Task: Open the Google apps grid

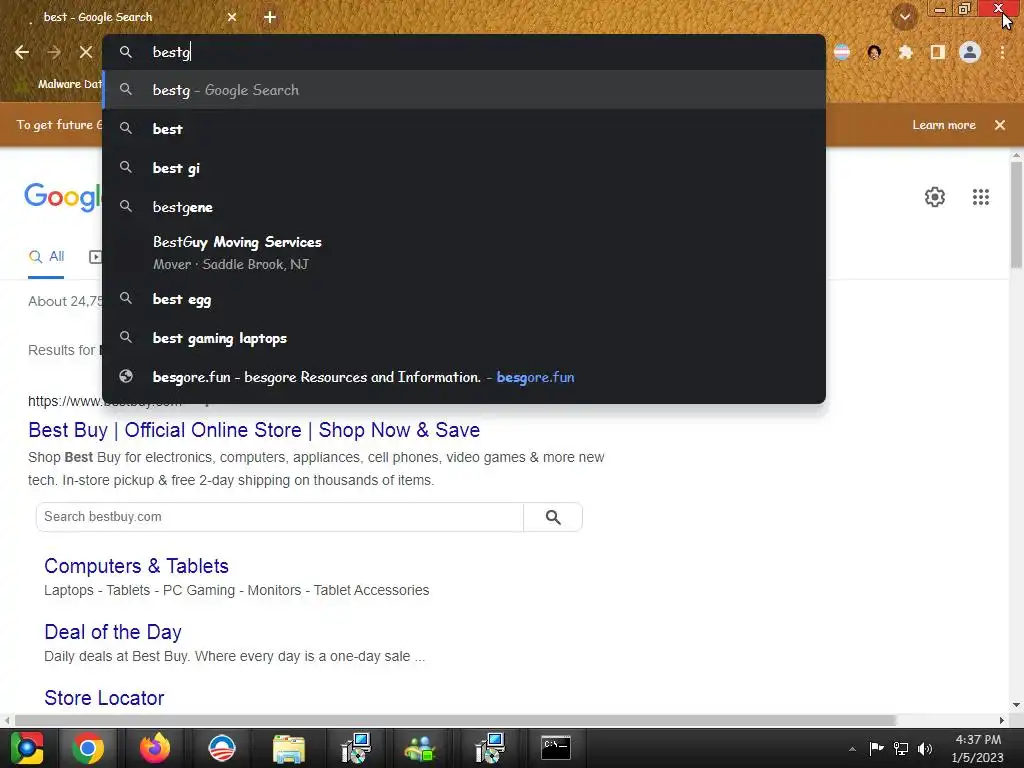Action: pyautogui.click(x=980, y=197)
